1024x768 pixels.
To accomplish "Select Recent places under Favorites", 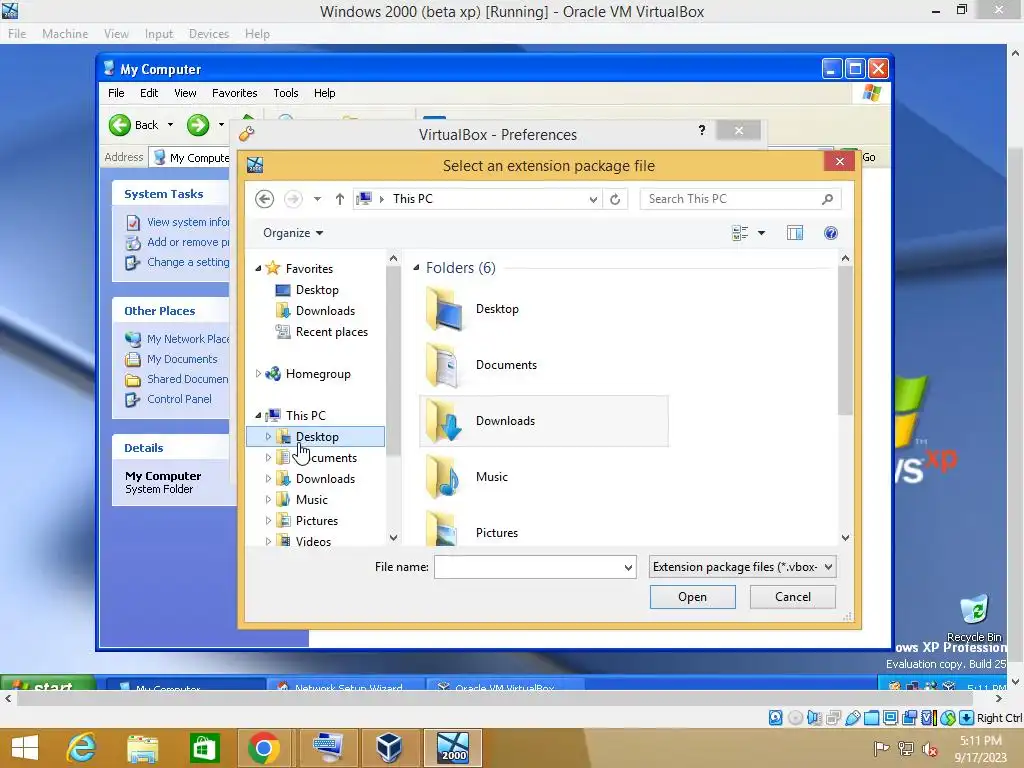I will click(332, 332).
